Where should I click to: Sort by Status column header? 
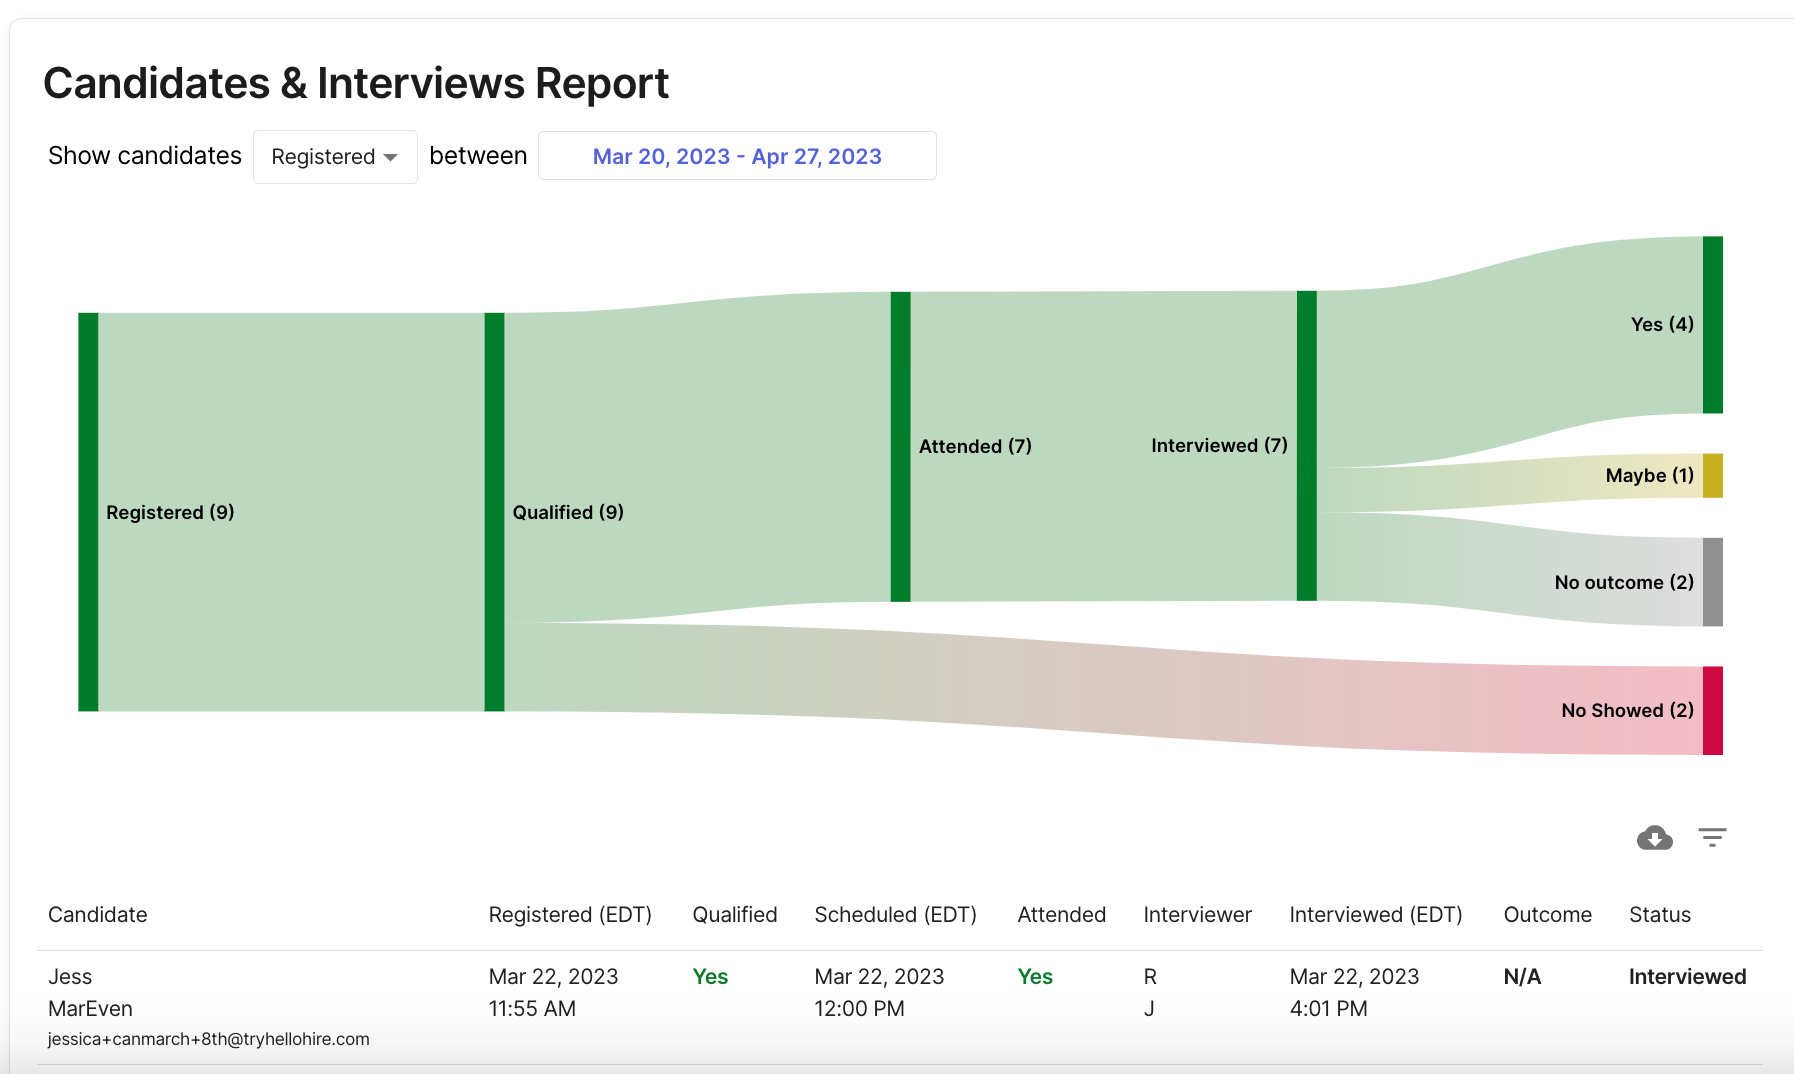point(1660,915)
